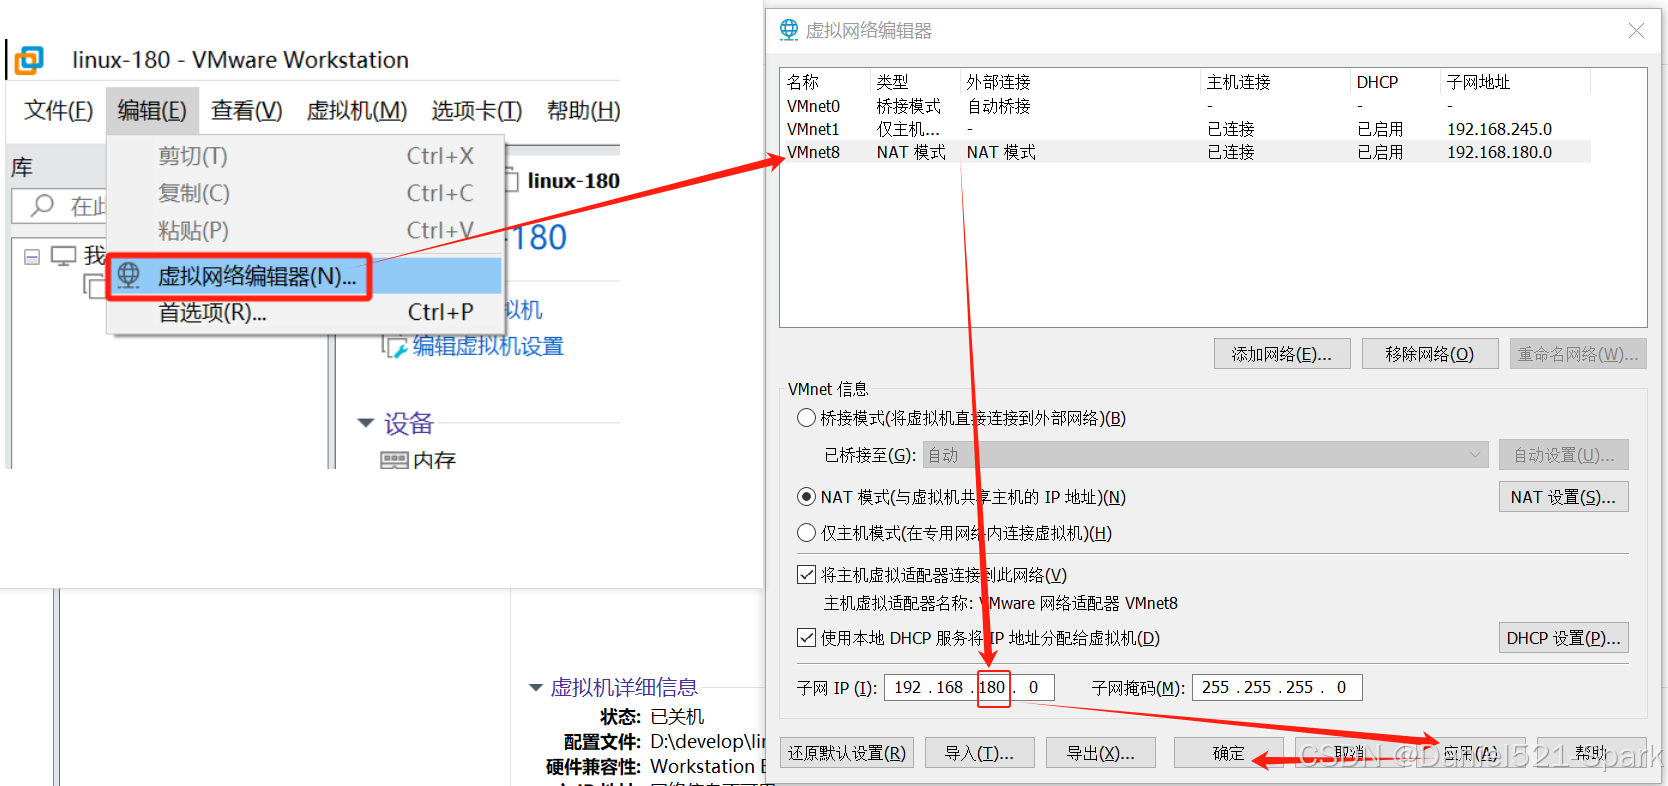
Task: Select 仅主机模式 radio button
Action: (806, 533)
